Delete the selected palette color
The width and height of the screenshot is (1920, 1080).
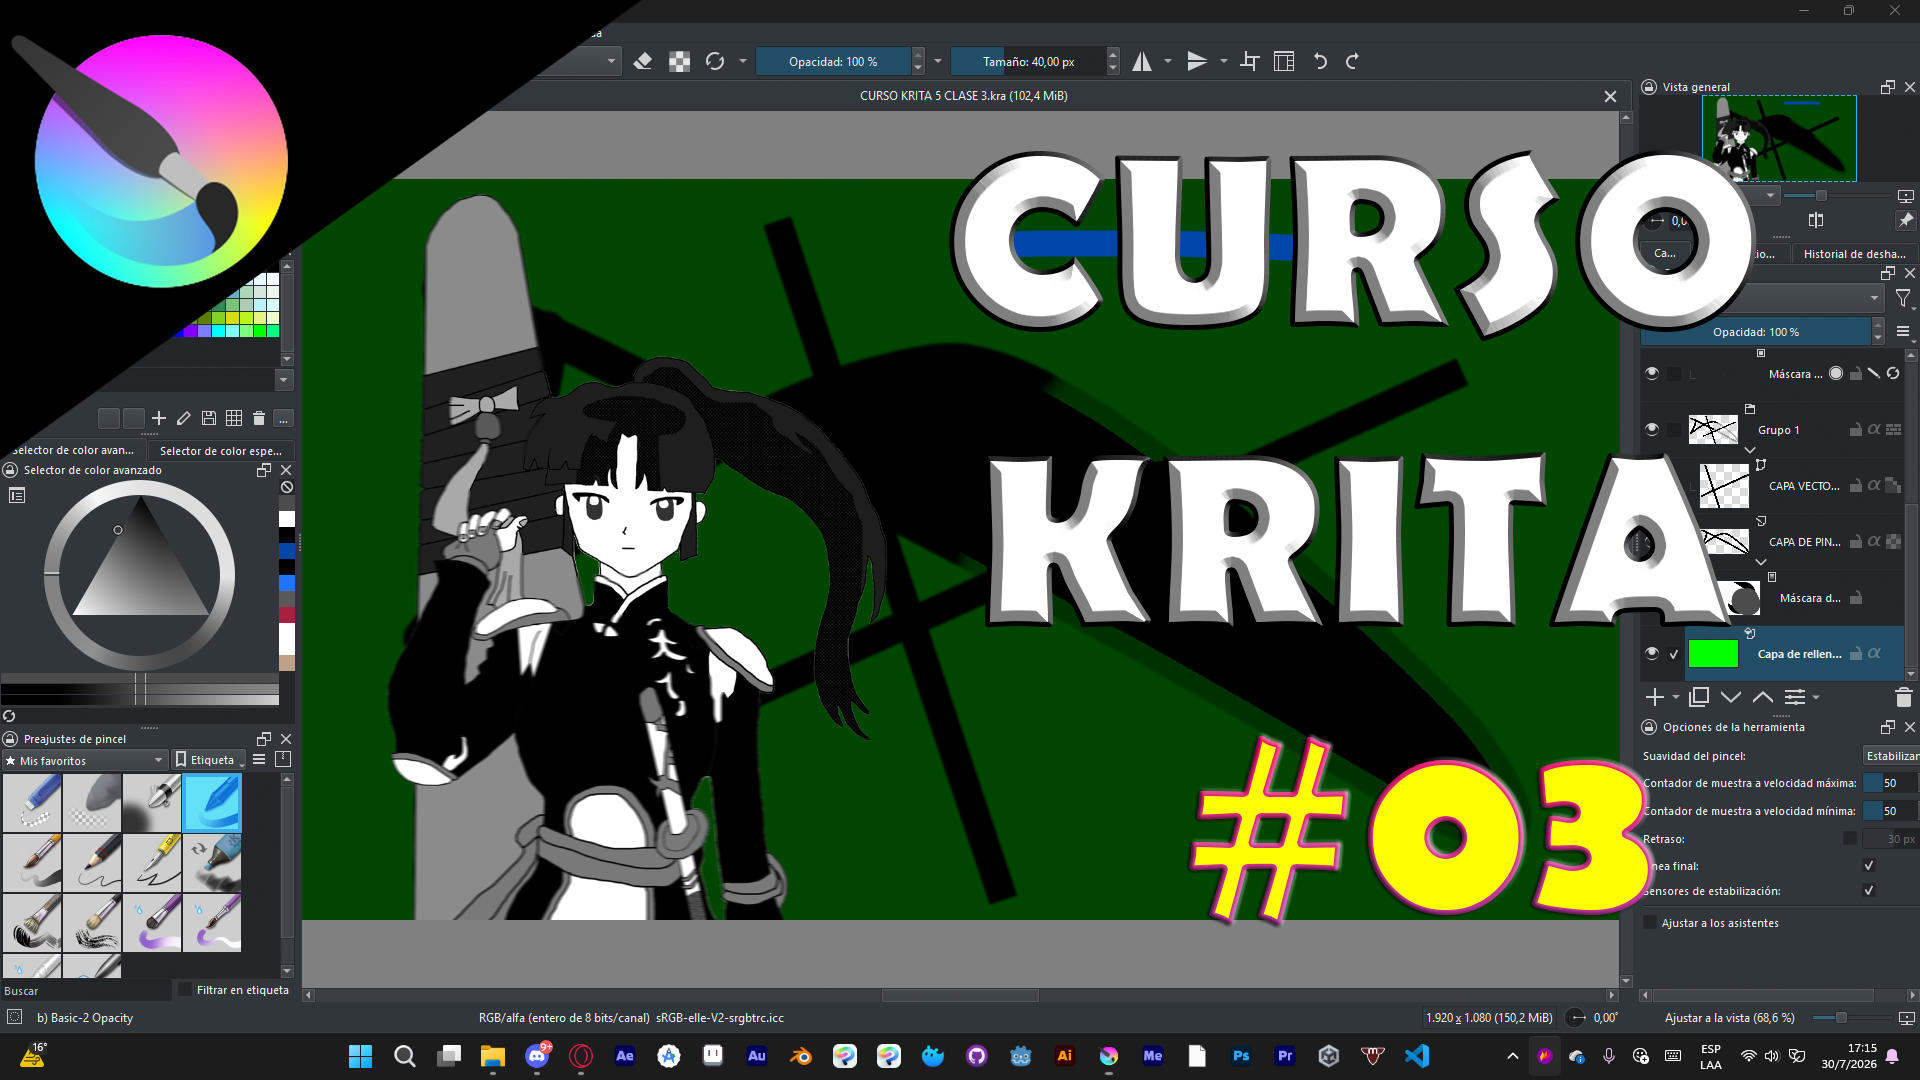(x=259, y=418)
